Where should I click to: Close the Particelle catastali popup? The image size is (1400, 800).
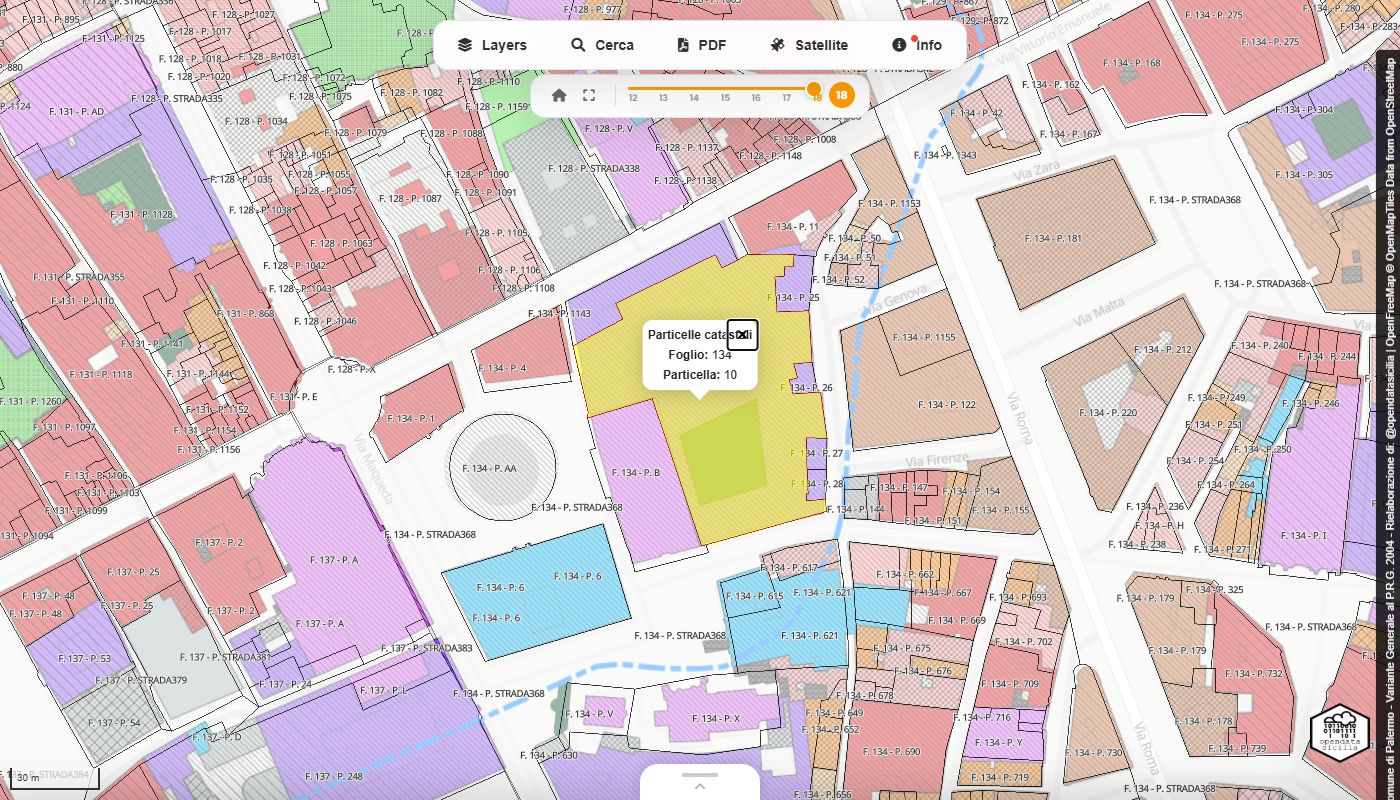(x=742, y=335)
